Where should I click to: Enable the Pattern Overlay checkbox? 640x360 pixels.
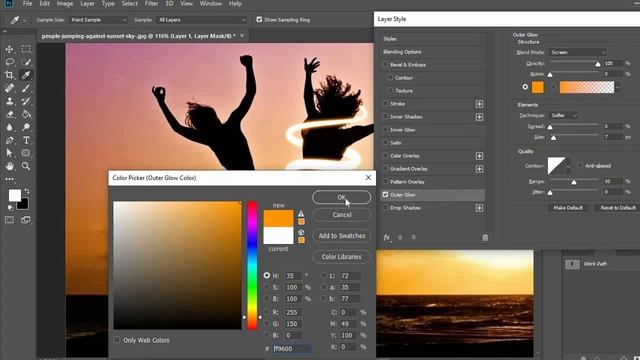click(x=385, y=182)
